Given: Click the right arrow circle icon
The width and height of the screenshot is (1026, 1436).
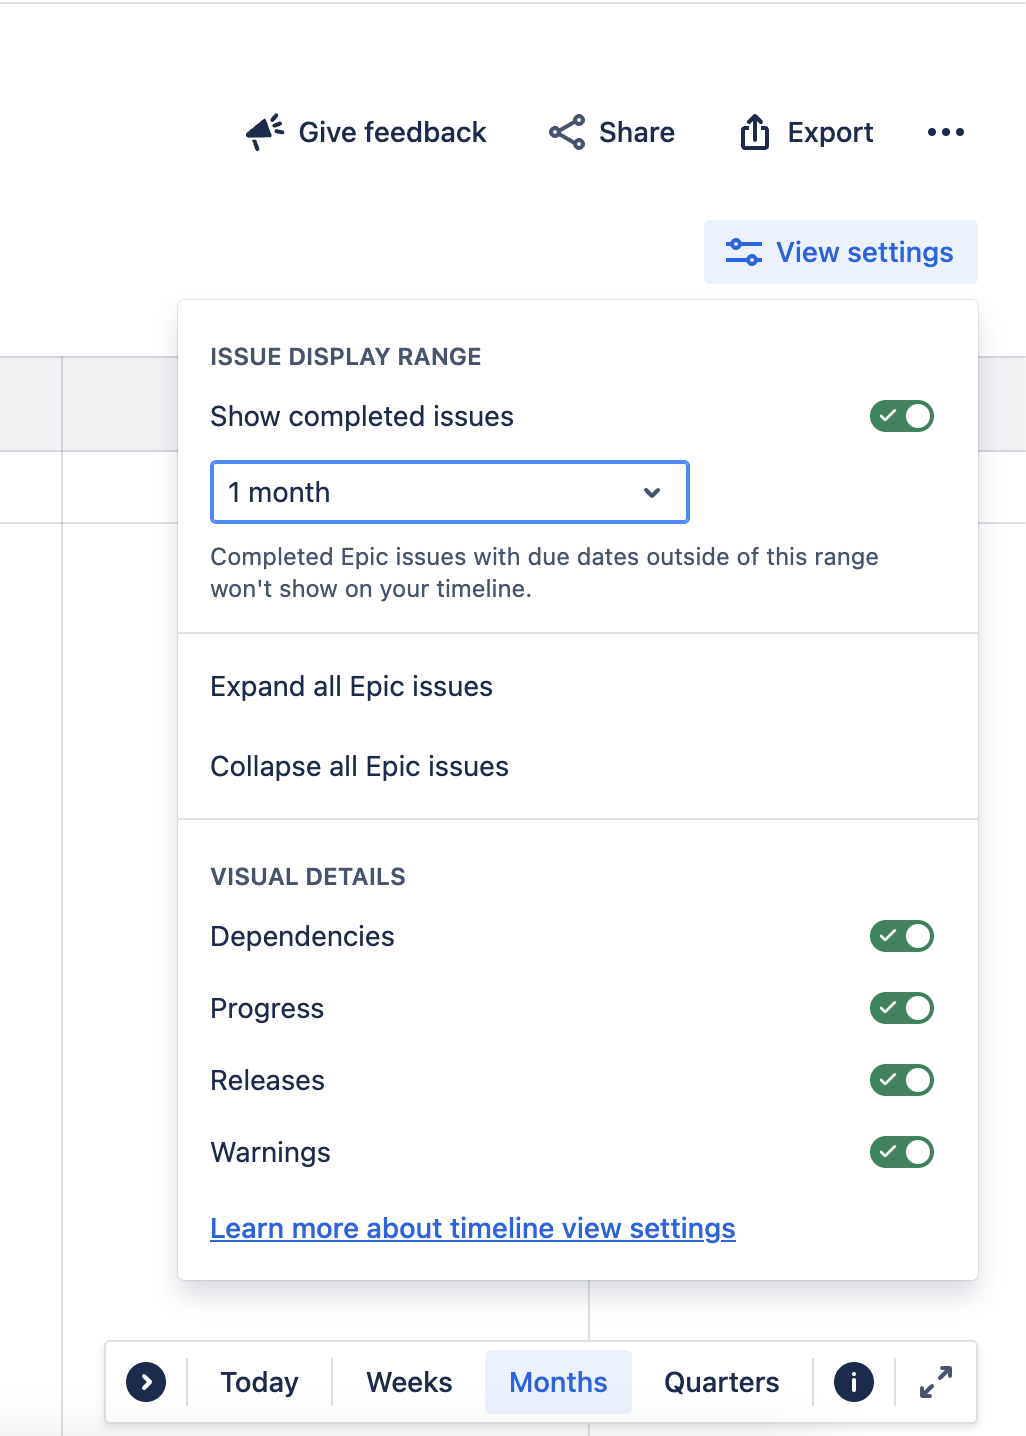Looking at the screenshot, I should click(146, 1382).
